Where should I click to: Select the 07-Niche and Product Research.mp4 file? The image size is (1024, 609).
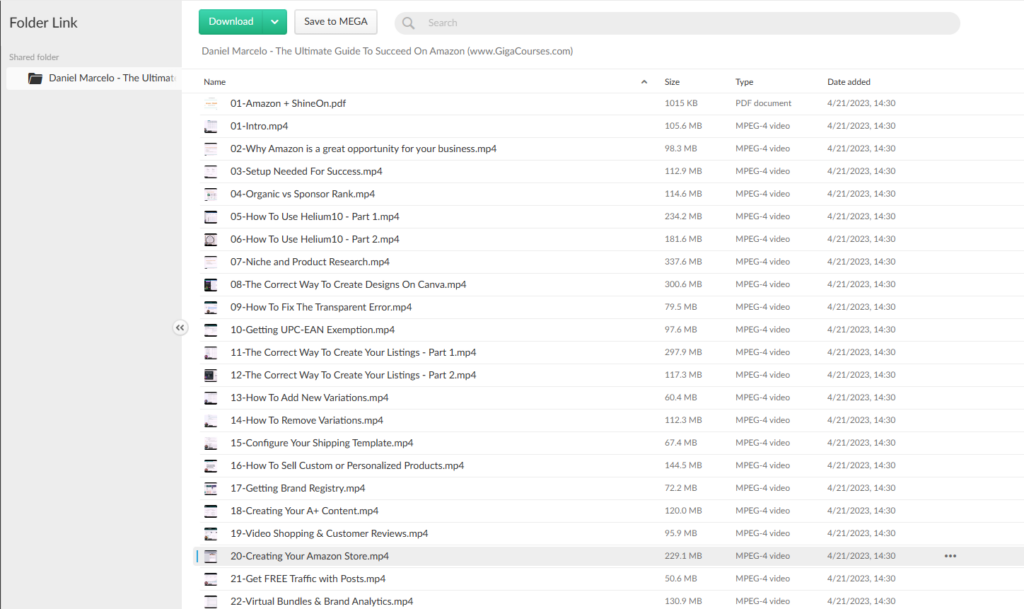point(310,262)
